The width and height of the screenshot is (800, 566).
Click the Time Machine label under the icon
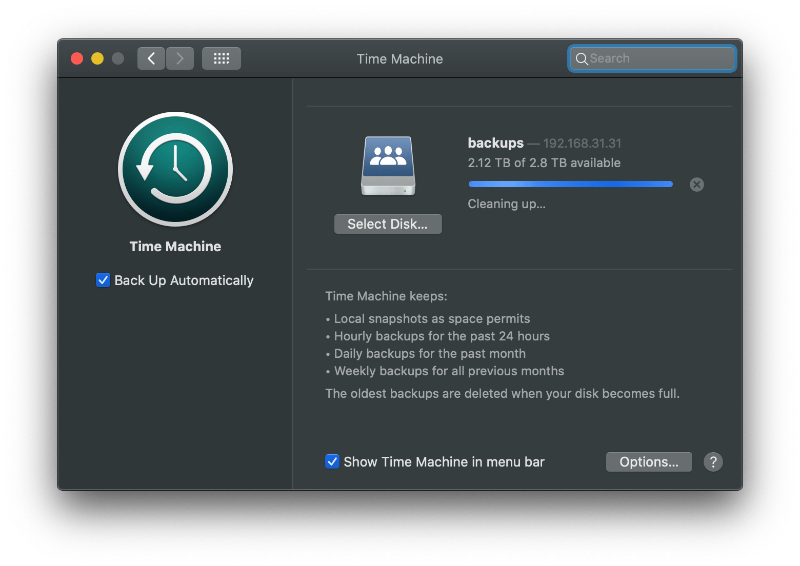tap(175, 247)
